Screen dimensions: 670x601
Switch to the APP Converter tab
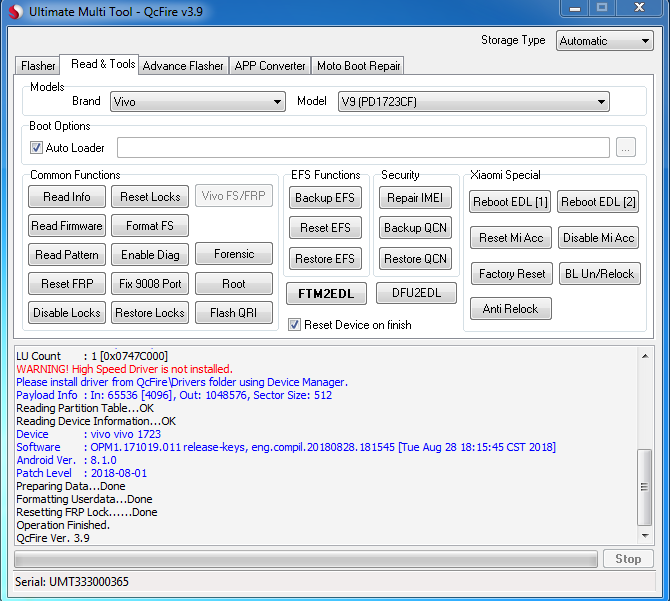(x=270, y=66)
